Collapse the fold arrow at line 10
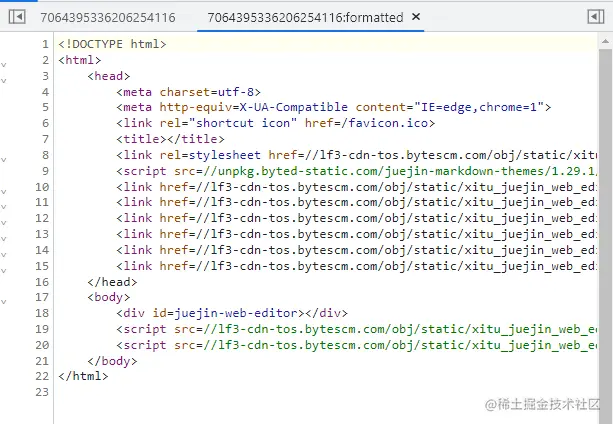 (4, 191)
